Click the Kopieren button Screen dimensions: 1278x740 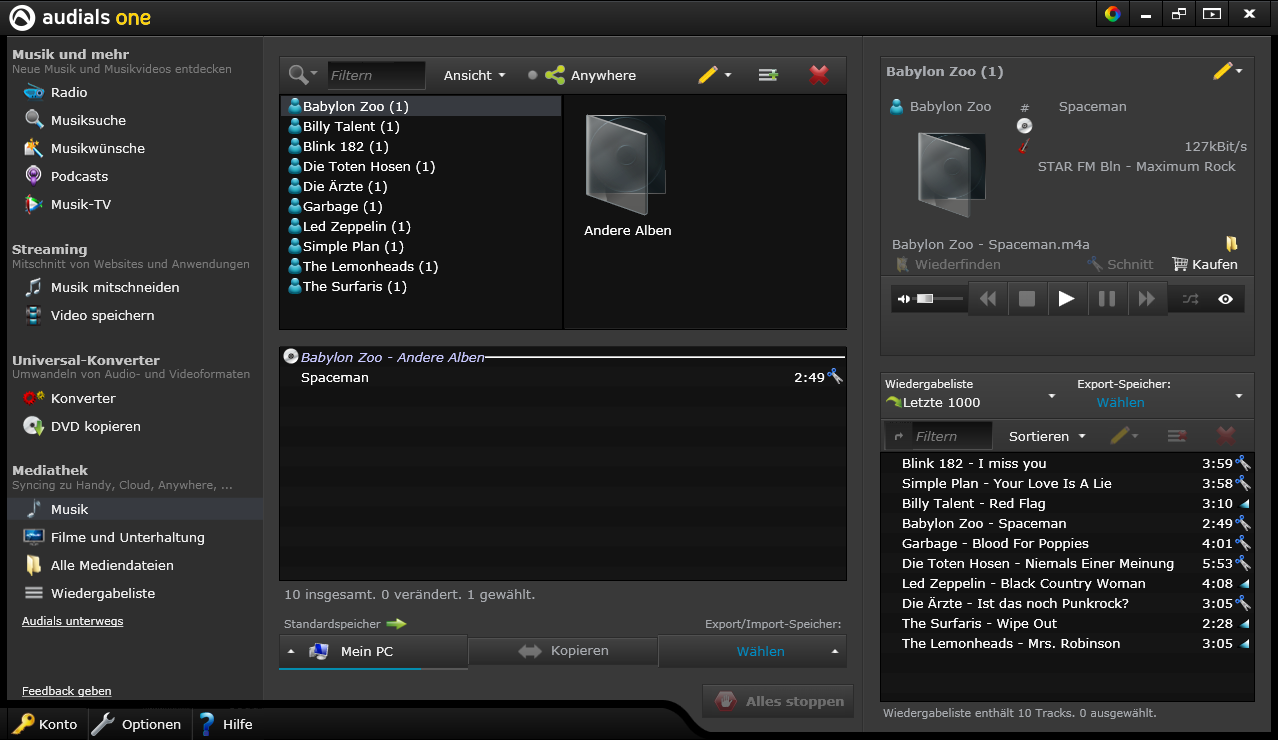[x=563, y=651]
